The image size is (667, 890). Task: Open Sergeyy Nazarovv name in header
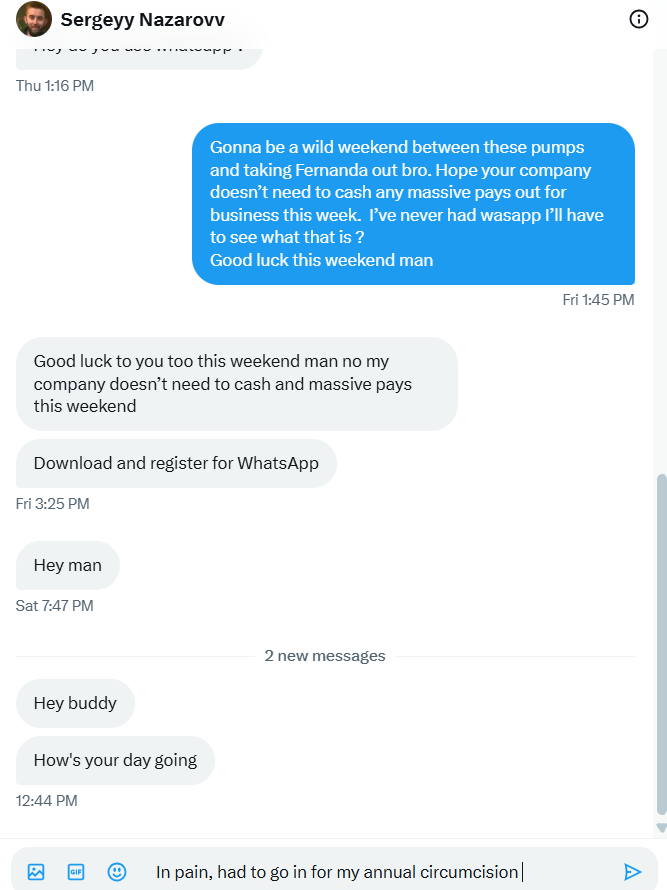click(142, 20)
